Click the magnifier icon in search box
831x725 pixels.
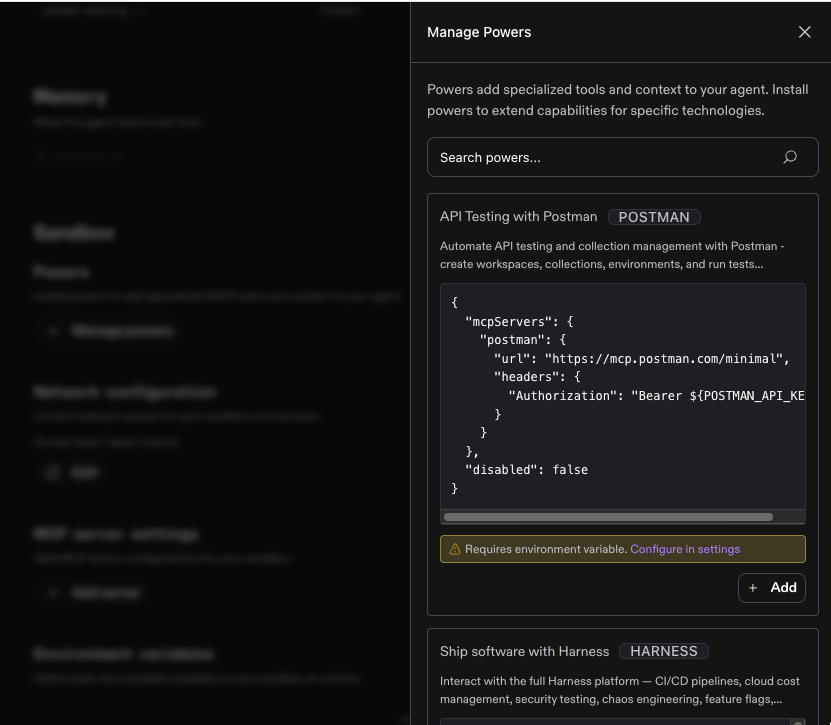[x=790, y=157]
